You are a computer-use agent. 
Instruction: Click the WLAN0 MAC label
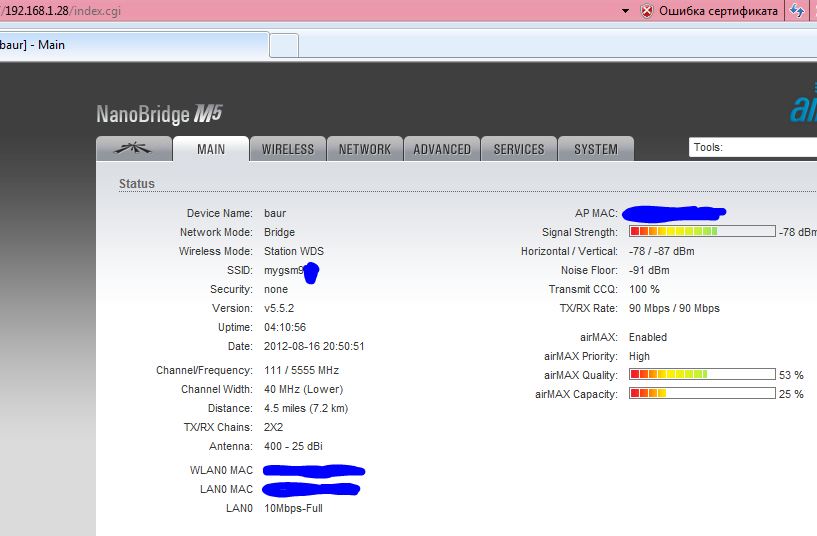click(x=221, y=470)
